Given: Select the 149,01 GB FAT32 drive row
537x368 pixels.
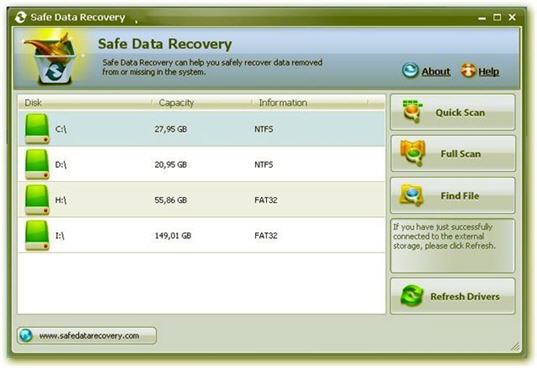Looking at the screenshot, I should 201,235.
